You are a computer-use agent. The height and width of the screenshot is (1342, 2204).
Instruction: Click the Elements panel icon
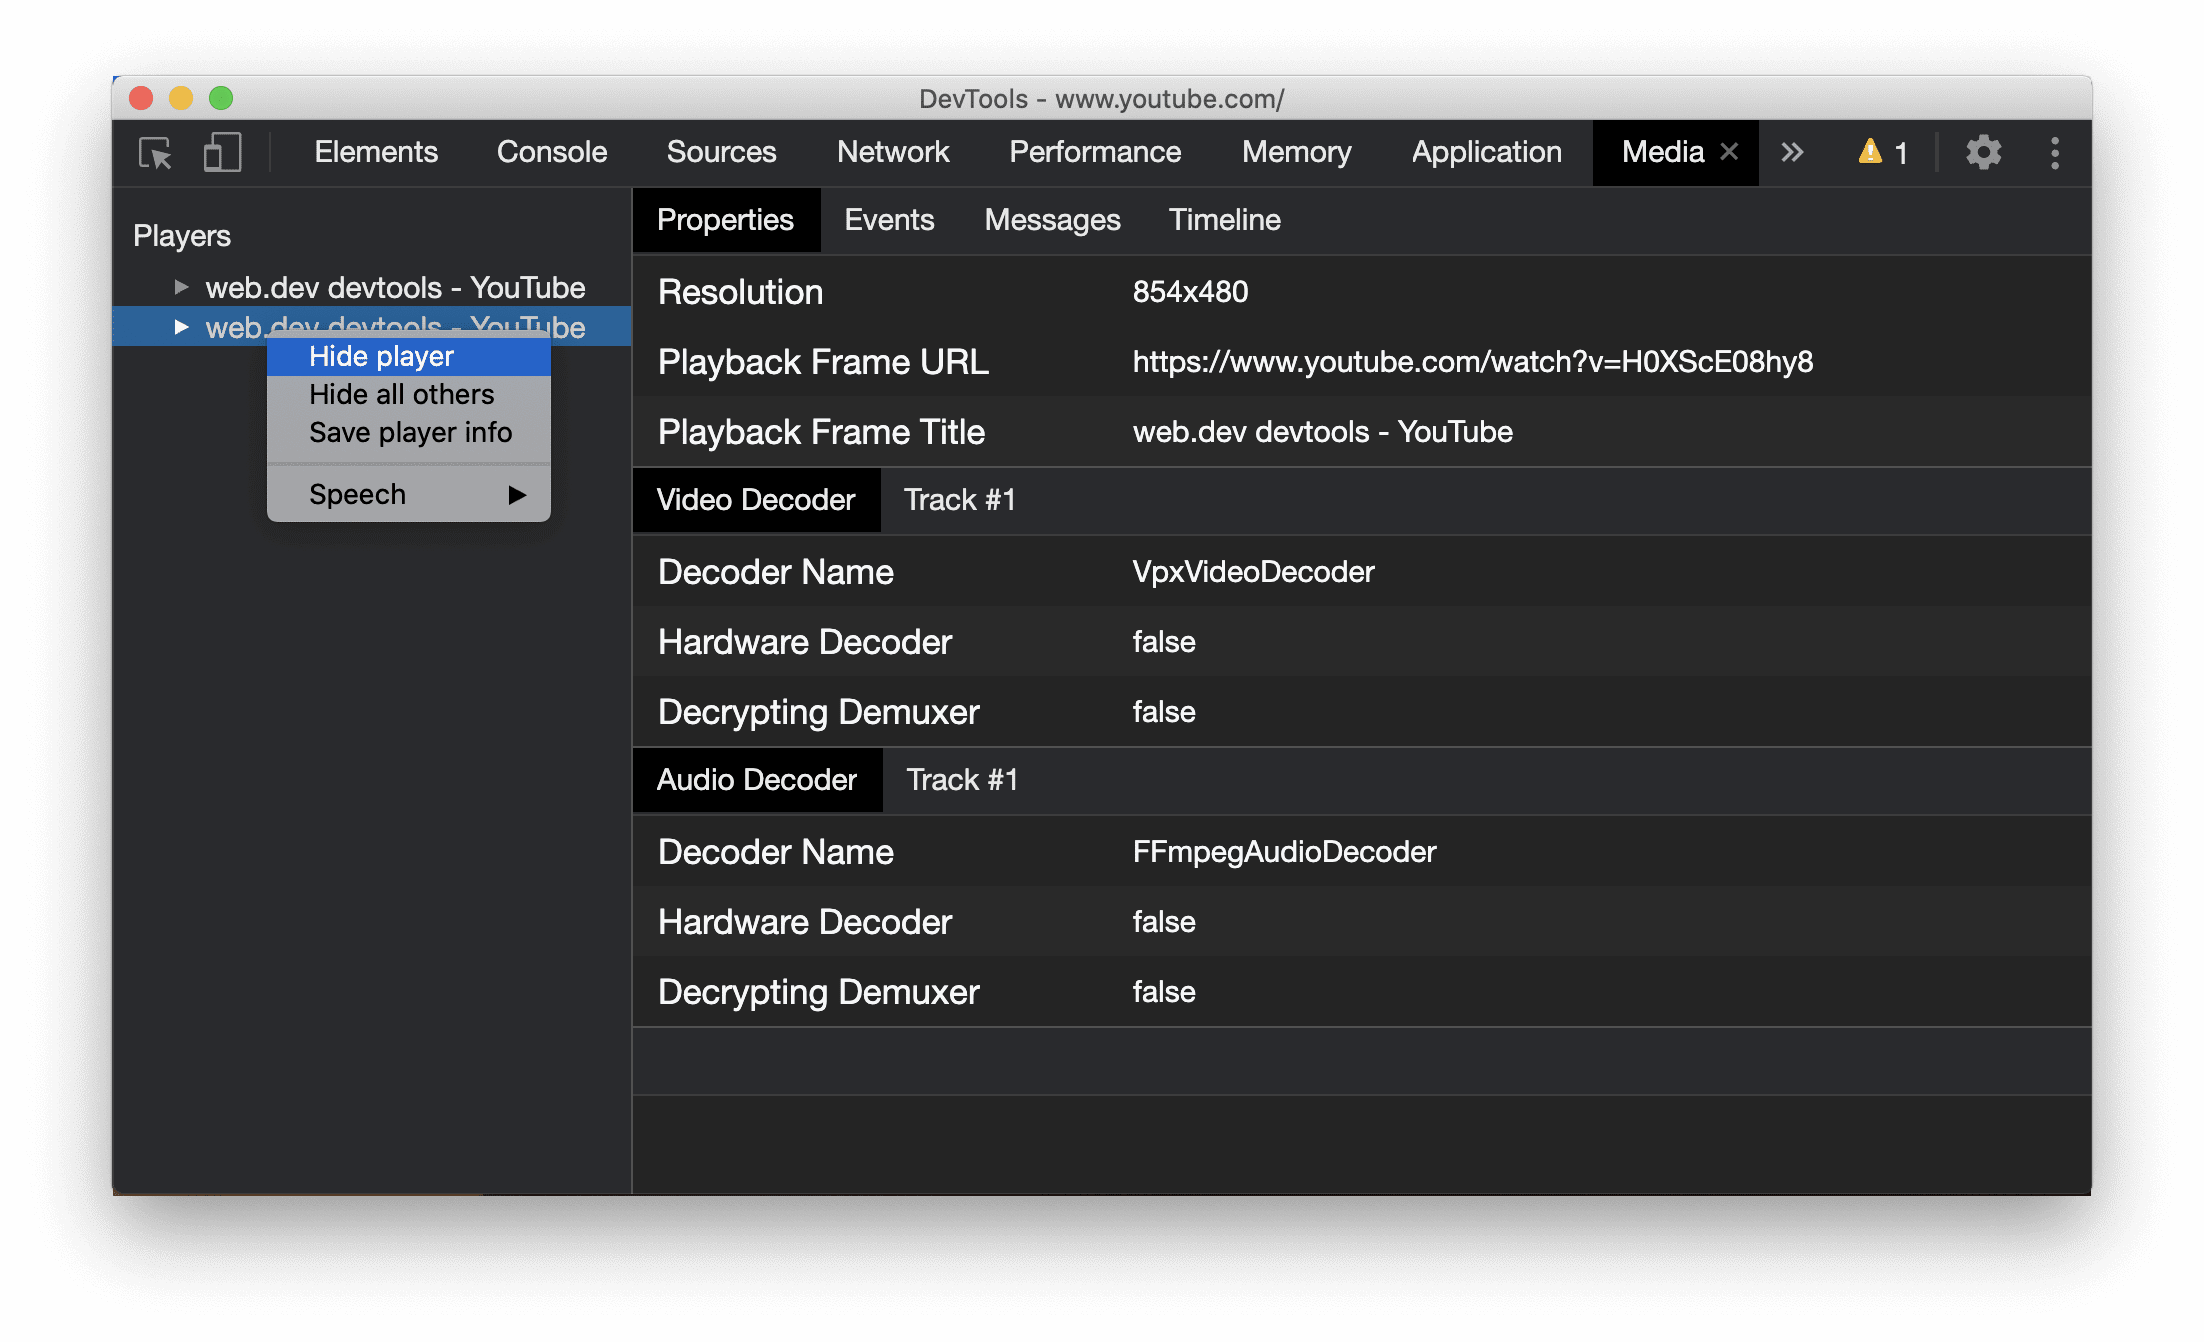coord(375,153)
